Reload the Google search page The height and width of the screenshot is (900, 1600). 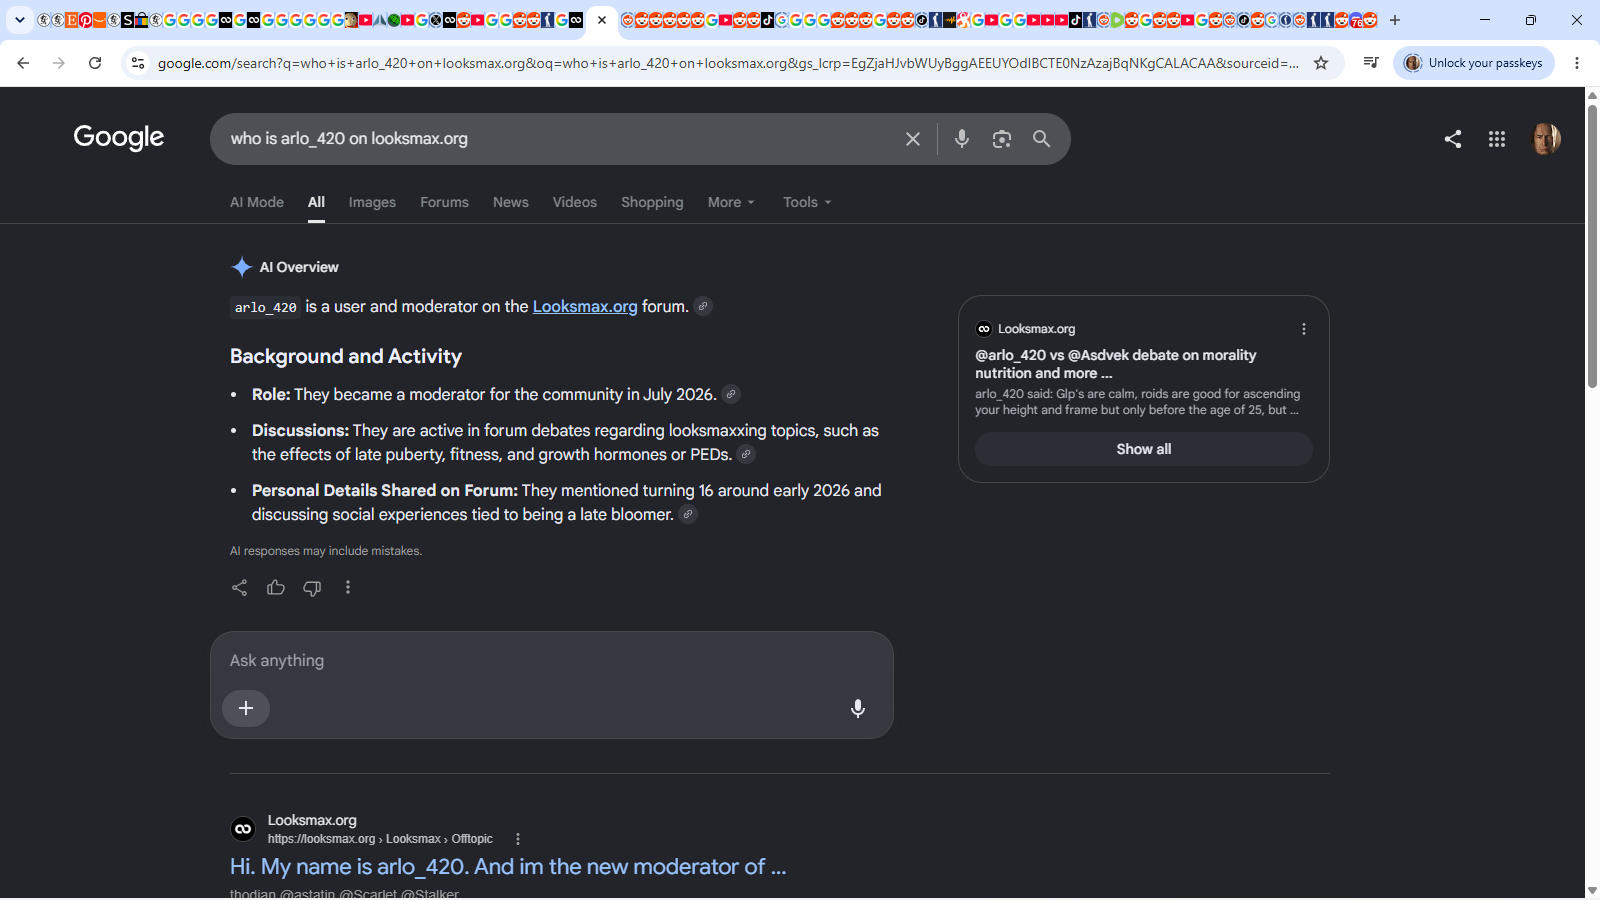click(95, 63)
